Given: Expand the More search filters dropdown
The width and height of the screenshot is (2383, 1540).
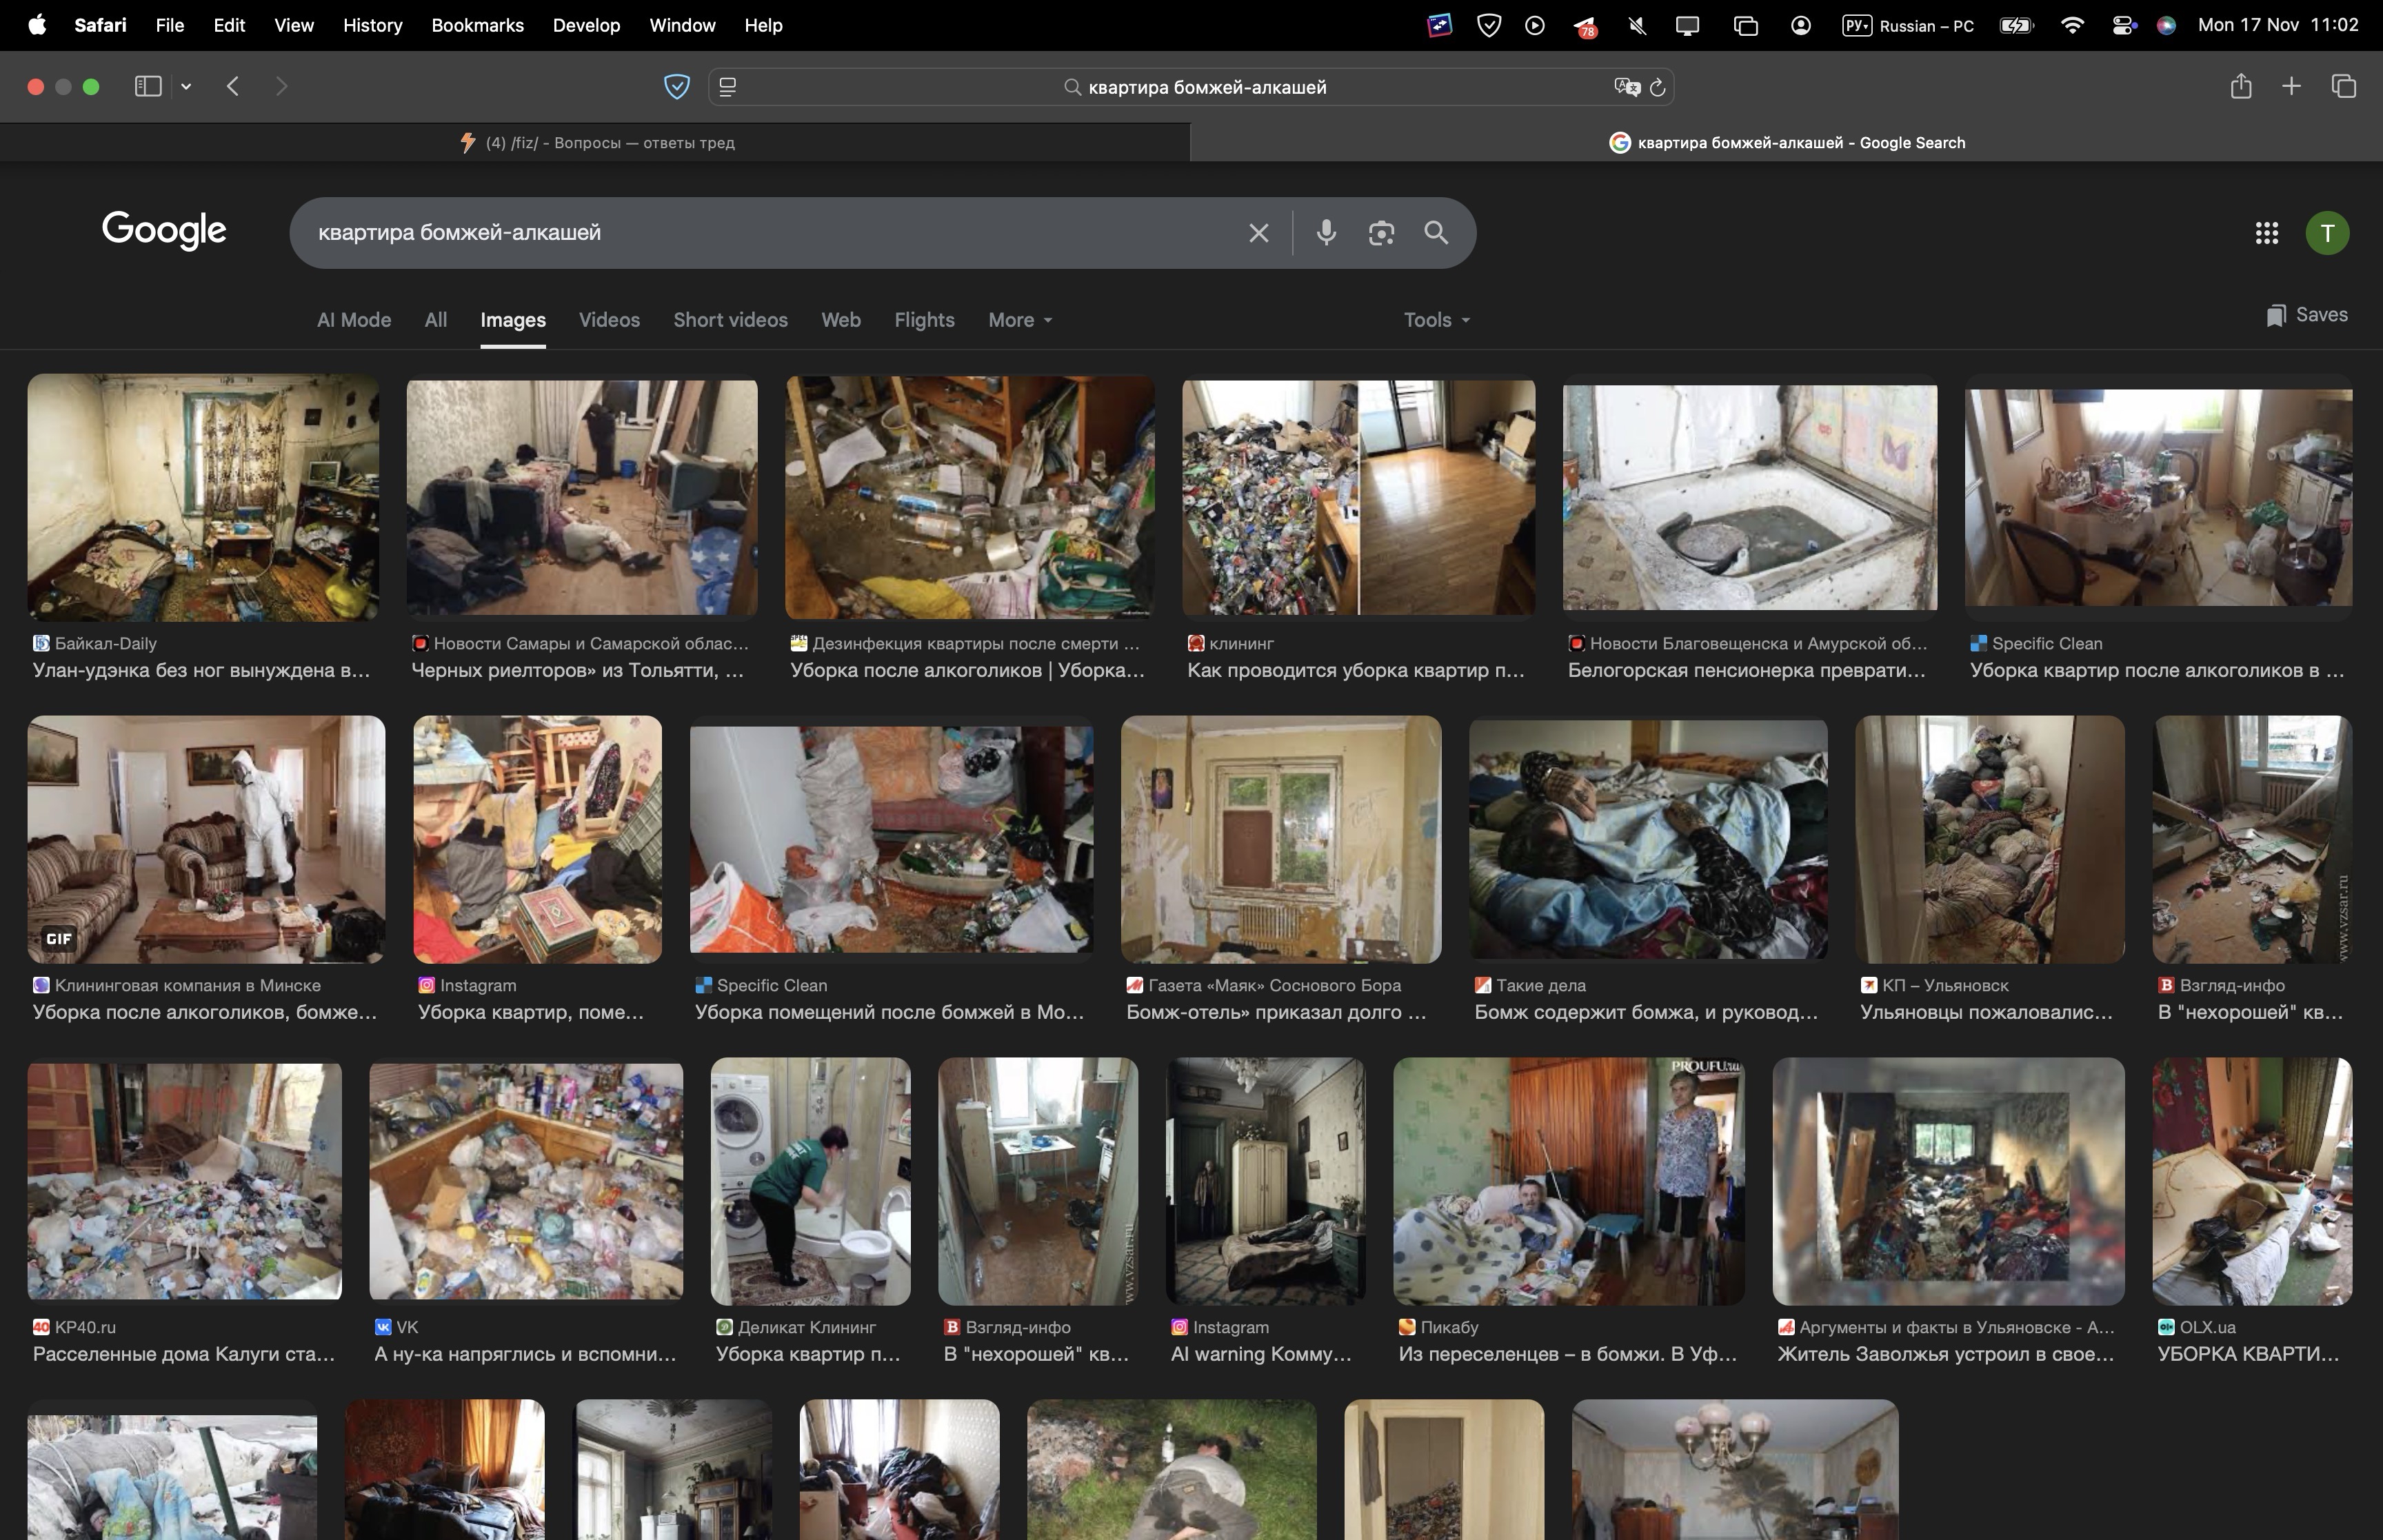Looking at the screenshot, I should 1019,320.
